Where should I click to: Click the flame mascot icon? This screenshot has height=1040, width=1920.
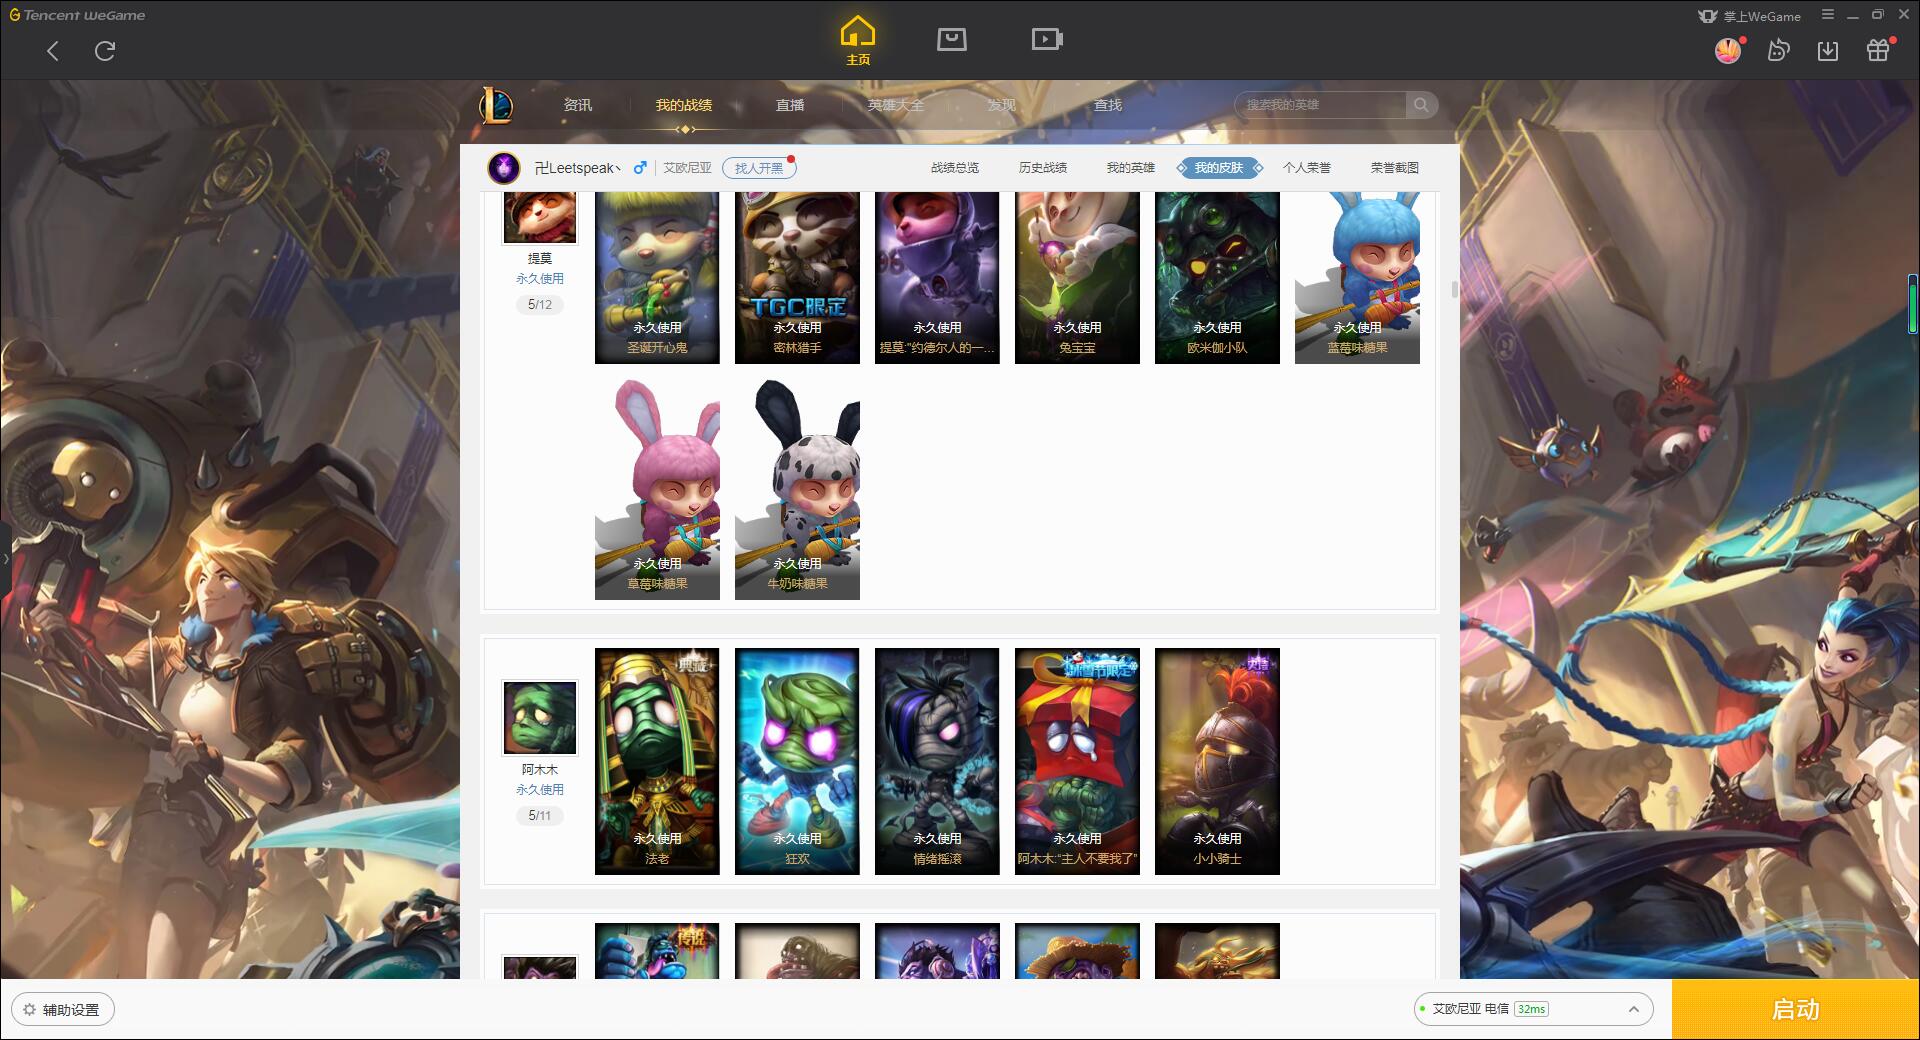coord(1778,51)
